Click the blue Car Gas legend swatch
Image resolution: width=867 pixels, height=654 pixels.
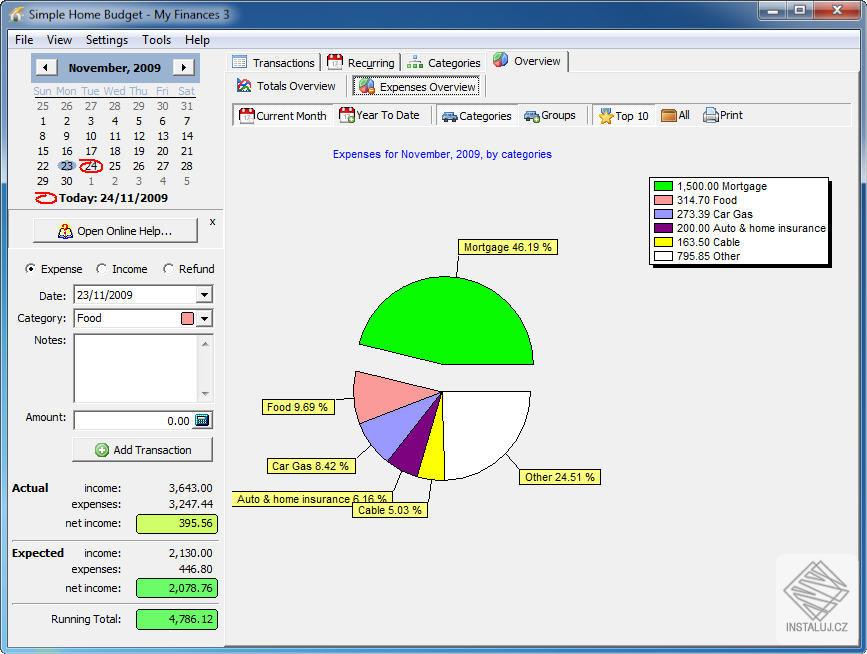(x=663, y=214)
